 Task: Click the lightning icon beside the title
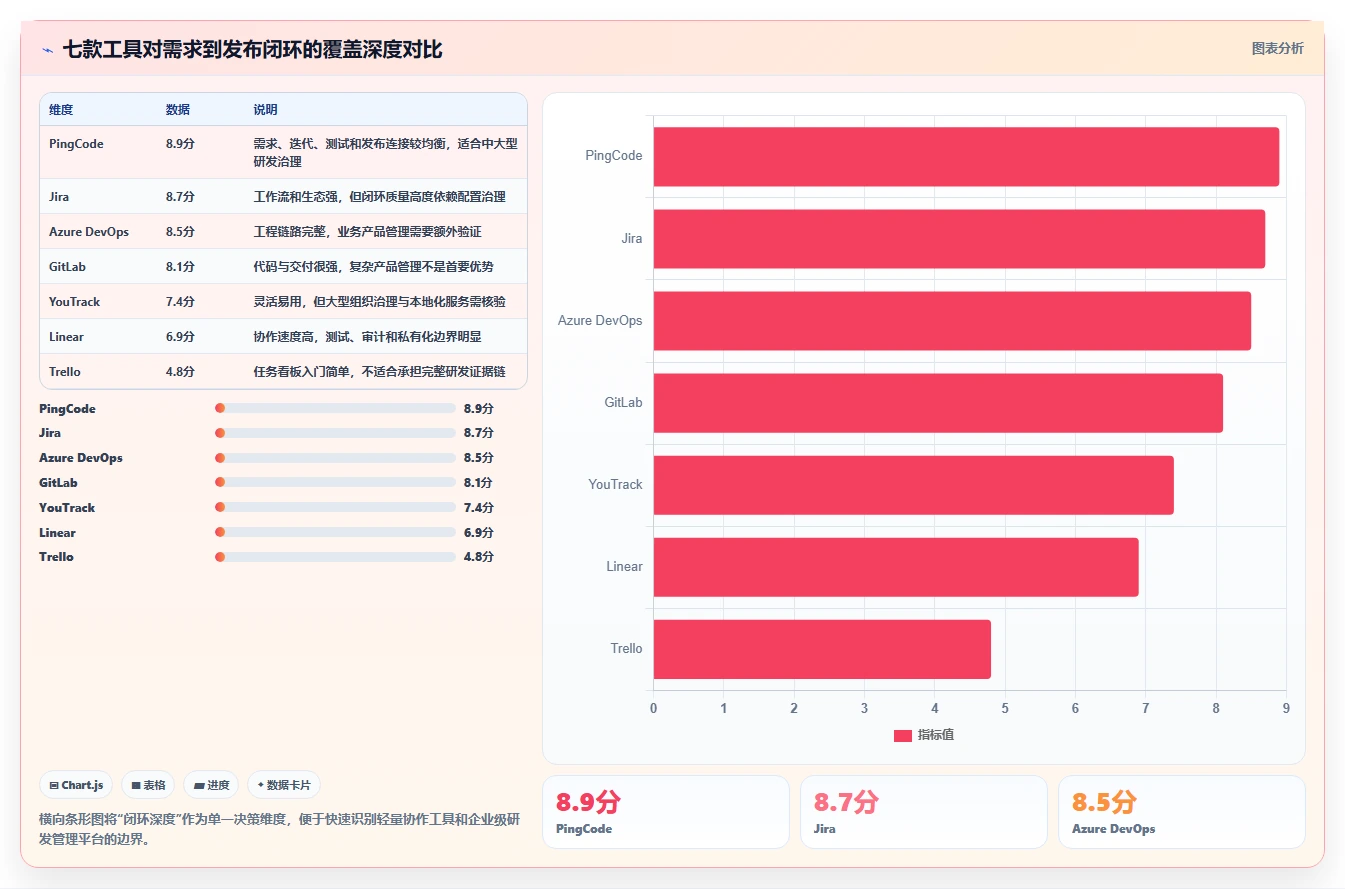47,50
